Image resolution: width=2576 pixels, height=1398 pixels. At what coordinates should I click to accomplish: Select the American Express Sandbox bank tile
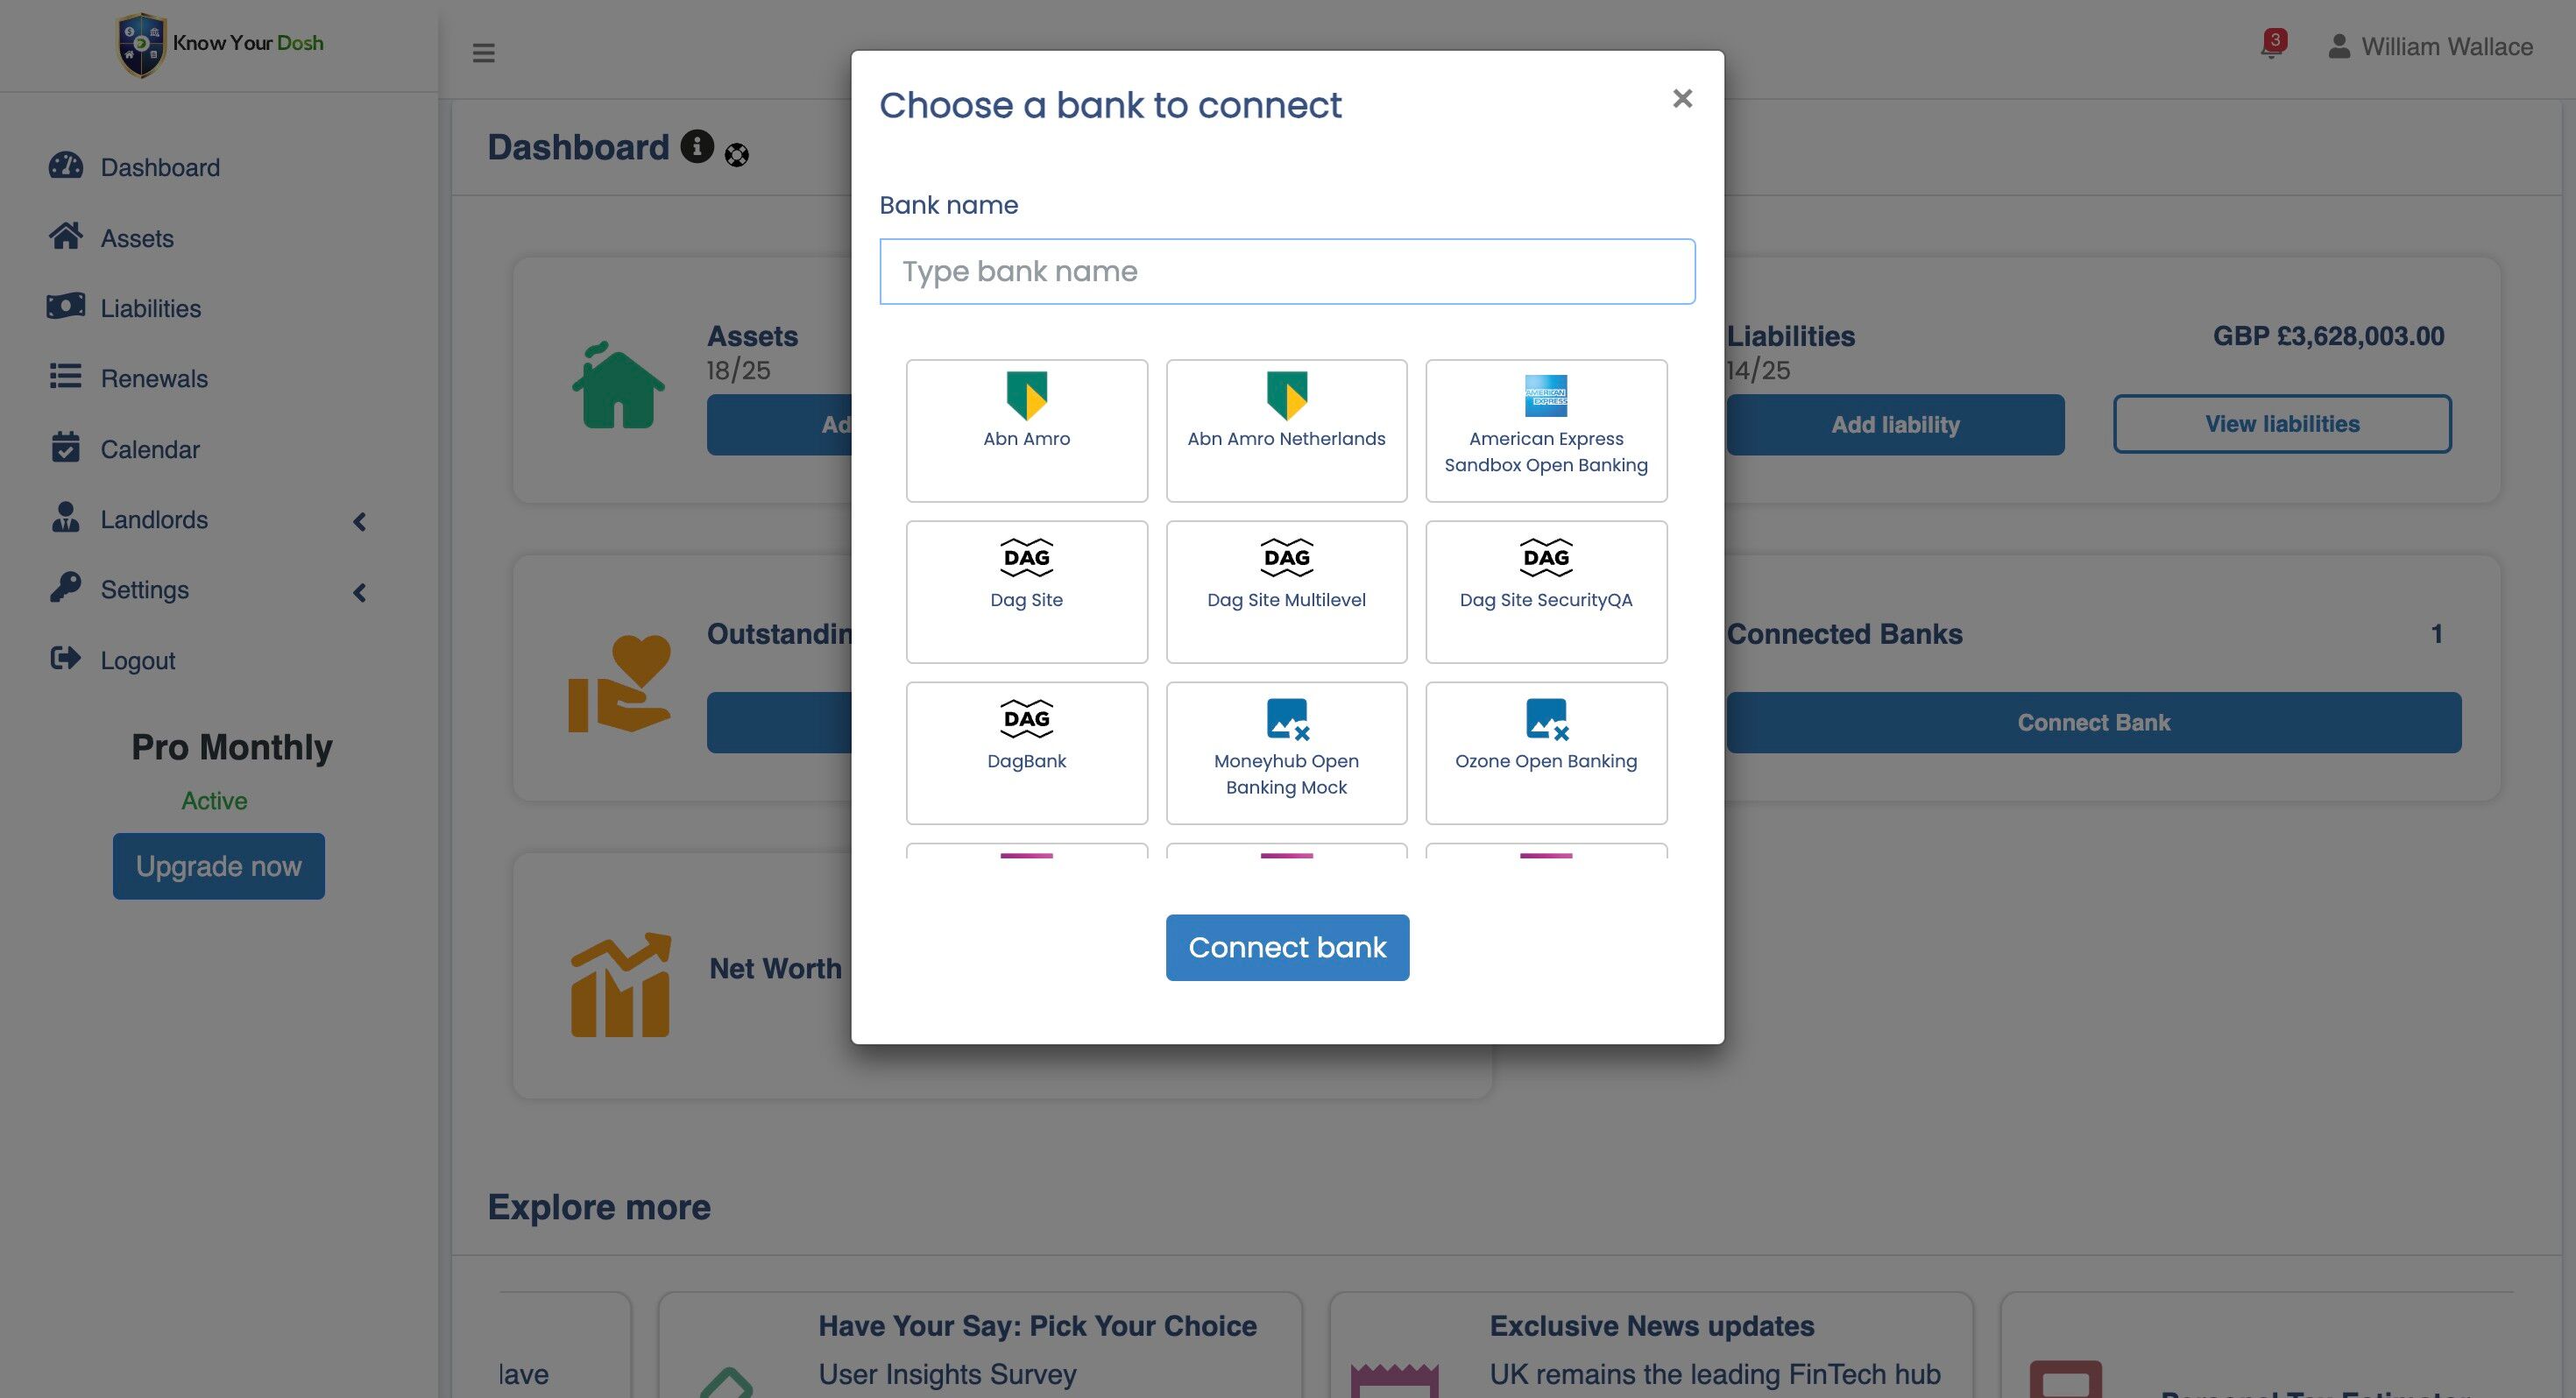[1545, 430]
